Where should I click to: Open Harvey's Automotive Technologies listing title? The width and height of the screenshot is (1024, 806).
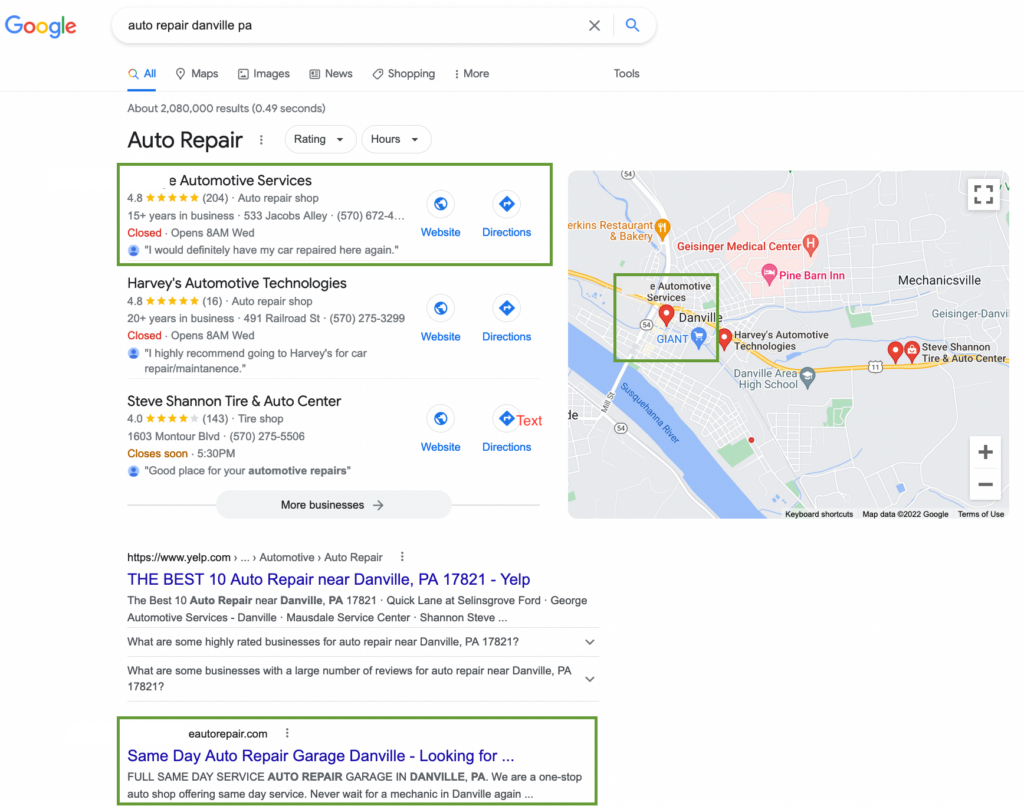237,283
